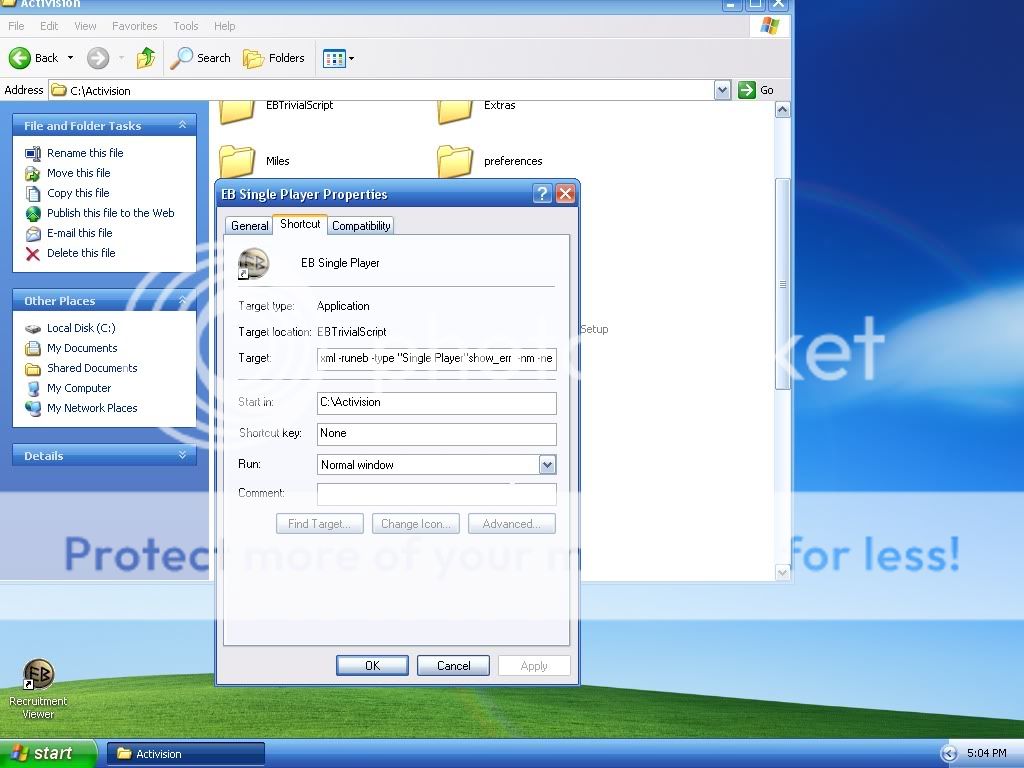Viewport: 1024px width, 768px height.
Task: Click the Go button beside address bar
Action: tap(756, 90)
